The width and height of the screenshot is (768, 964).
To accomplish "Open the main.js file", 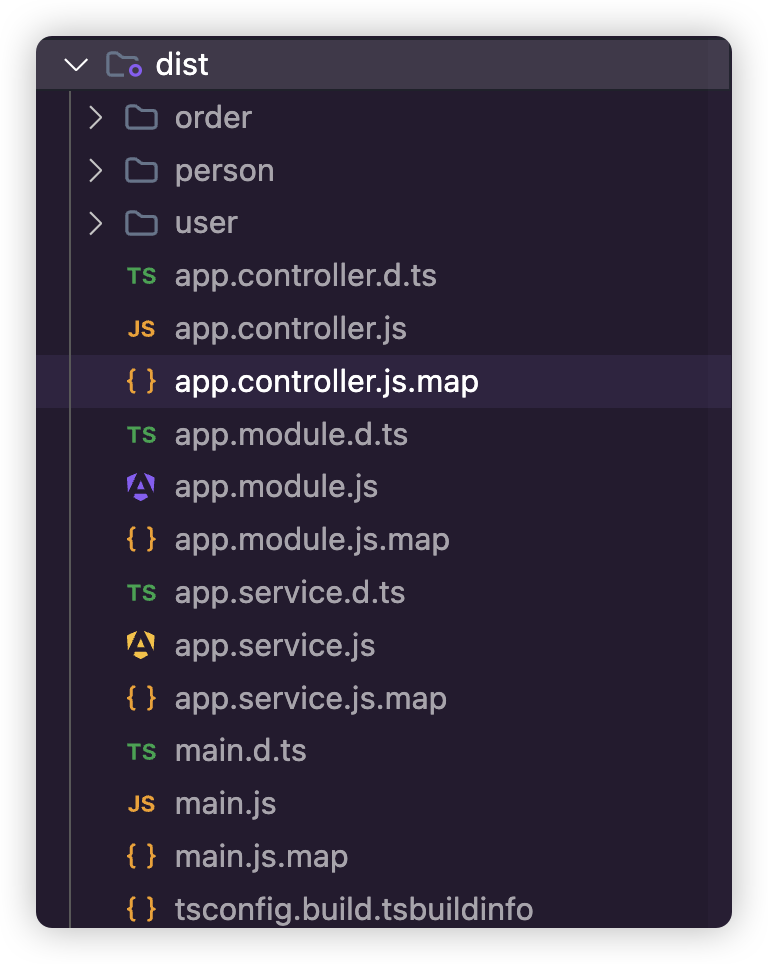I will pos(225,803).
